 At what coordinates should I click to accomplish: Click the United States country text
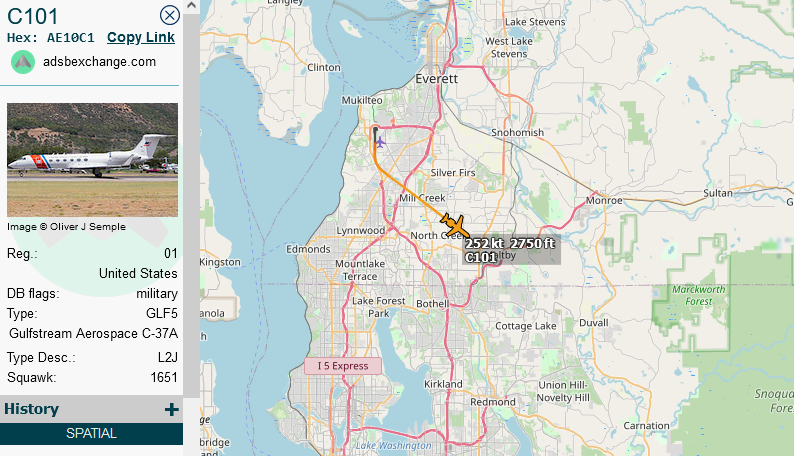[138, 274]
